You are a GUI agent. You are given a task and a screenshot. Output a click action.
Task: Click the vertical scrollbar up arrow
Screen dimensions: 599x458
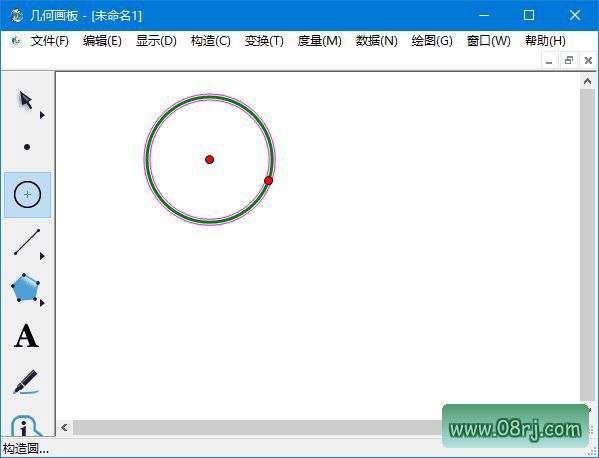coord(588,81)
